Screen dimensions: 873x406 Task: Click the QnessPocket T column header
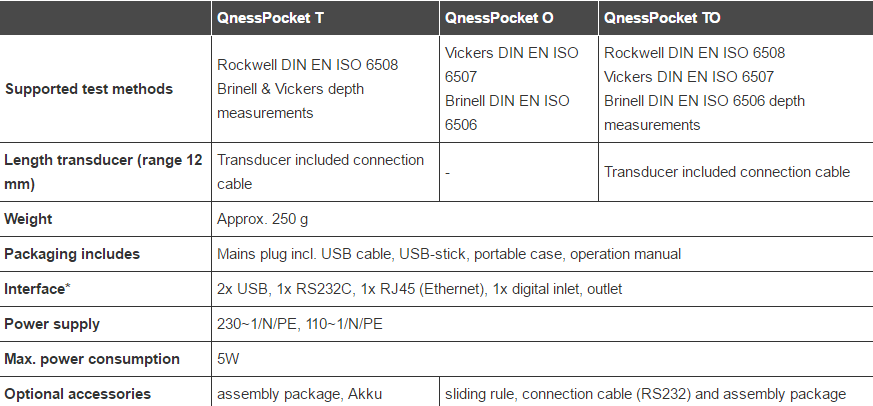(270, 18)
